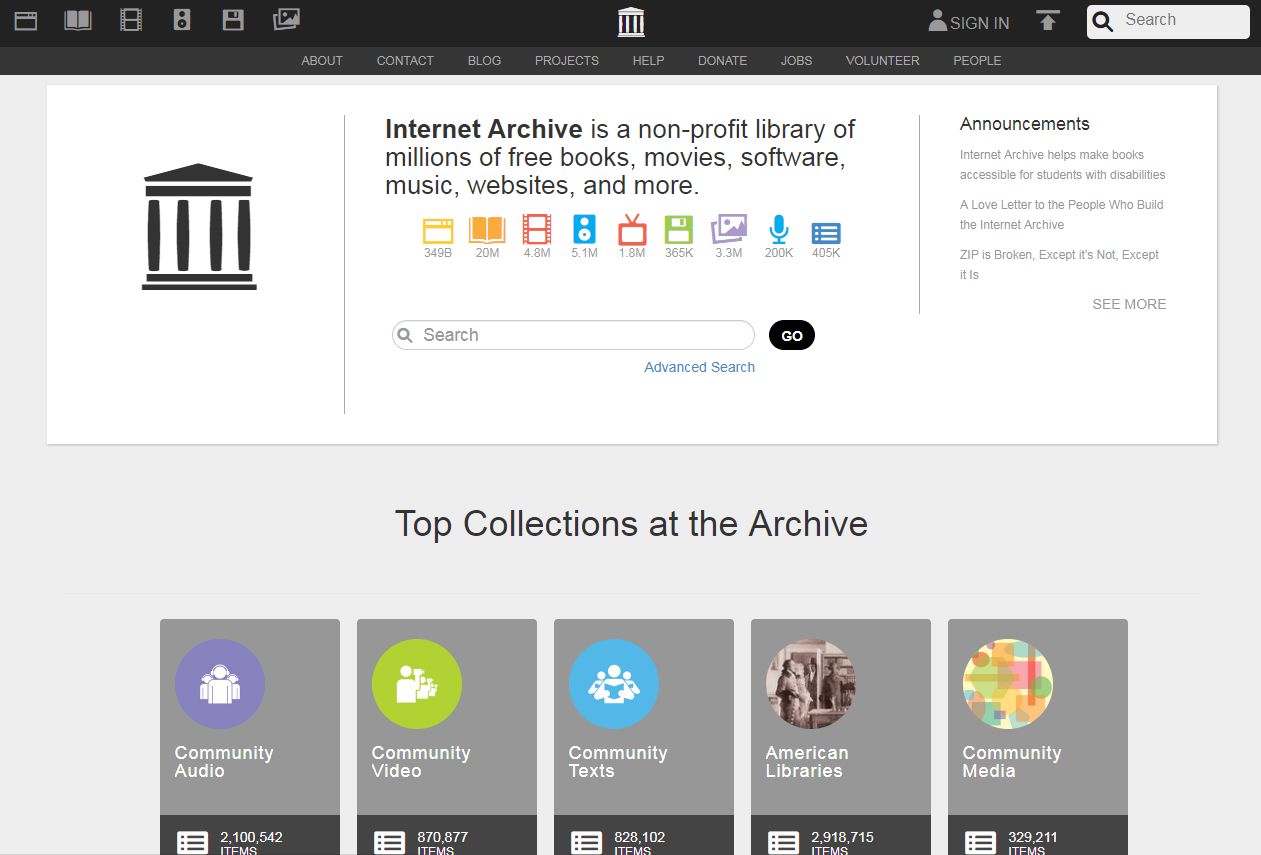
Task: Open the Texts book icon in top bar
Action: 78,20
